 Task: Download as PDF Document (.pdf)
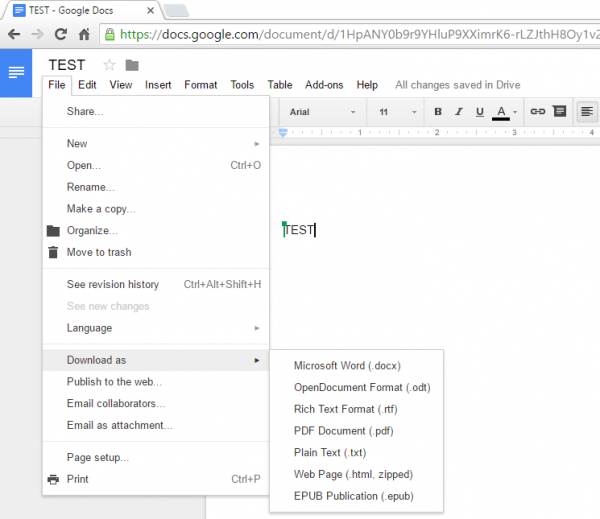pyautogui.click(x=357, y=431)
